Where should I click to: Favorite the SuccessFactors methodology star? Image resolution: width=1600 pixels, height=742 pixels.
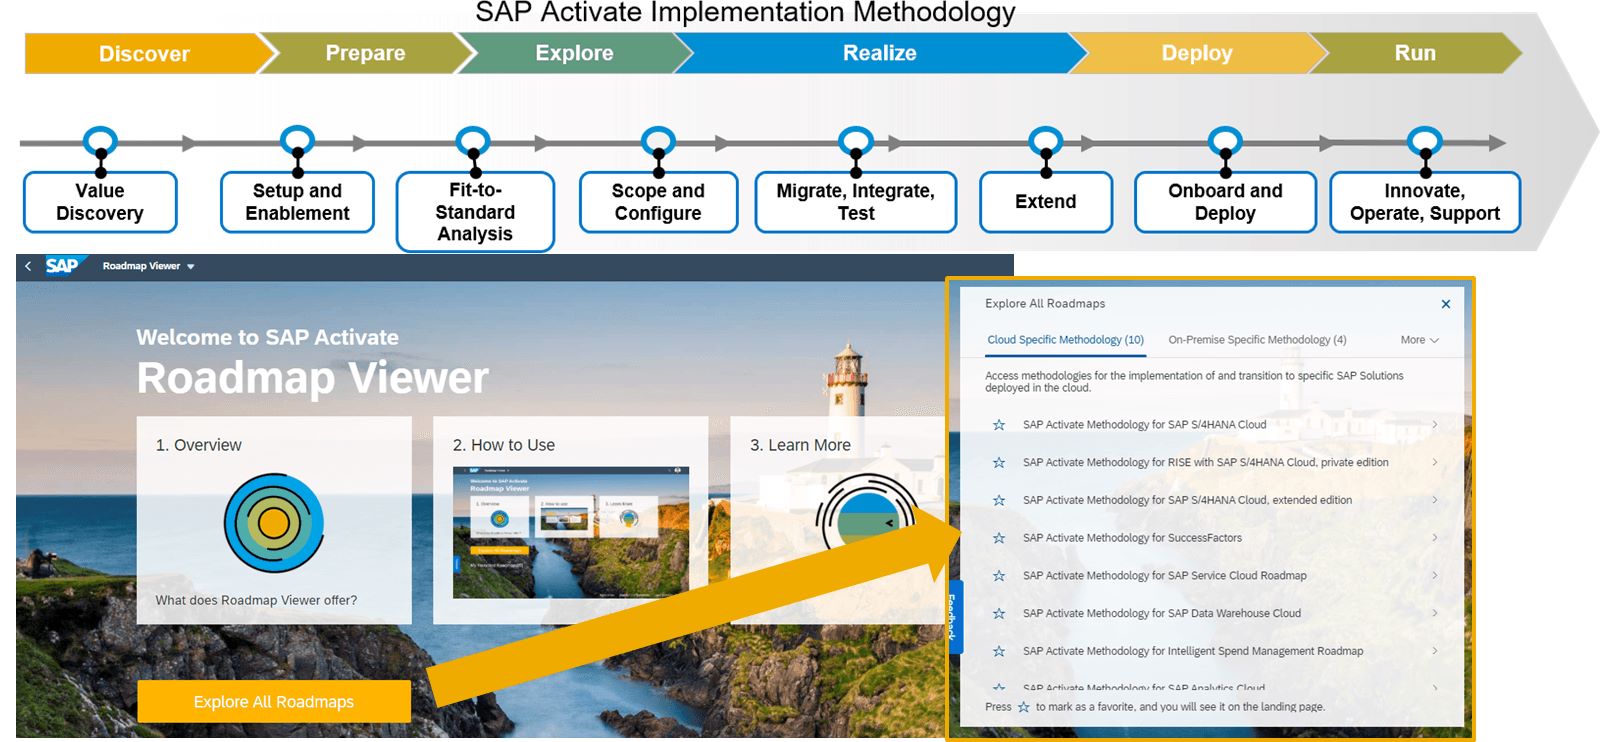coord(999,538)
